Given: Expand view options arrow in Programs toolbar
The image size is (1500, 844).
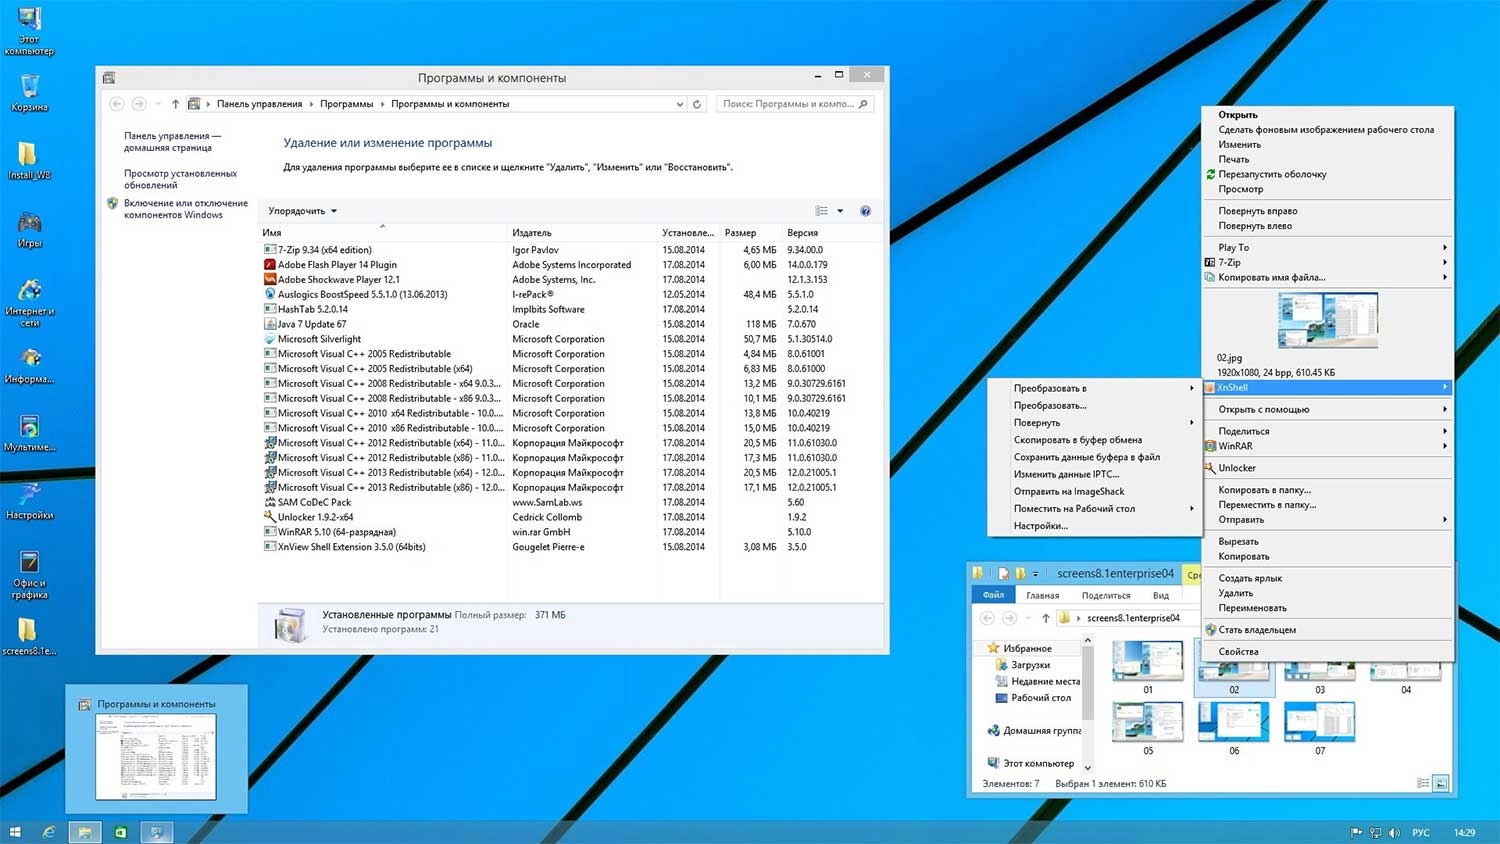Looking at the screenshot, I should click(840, 211).
